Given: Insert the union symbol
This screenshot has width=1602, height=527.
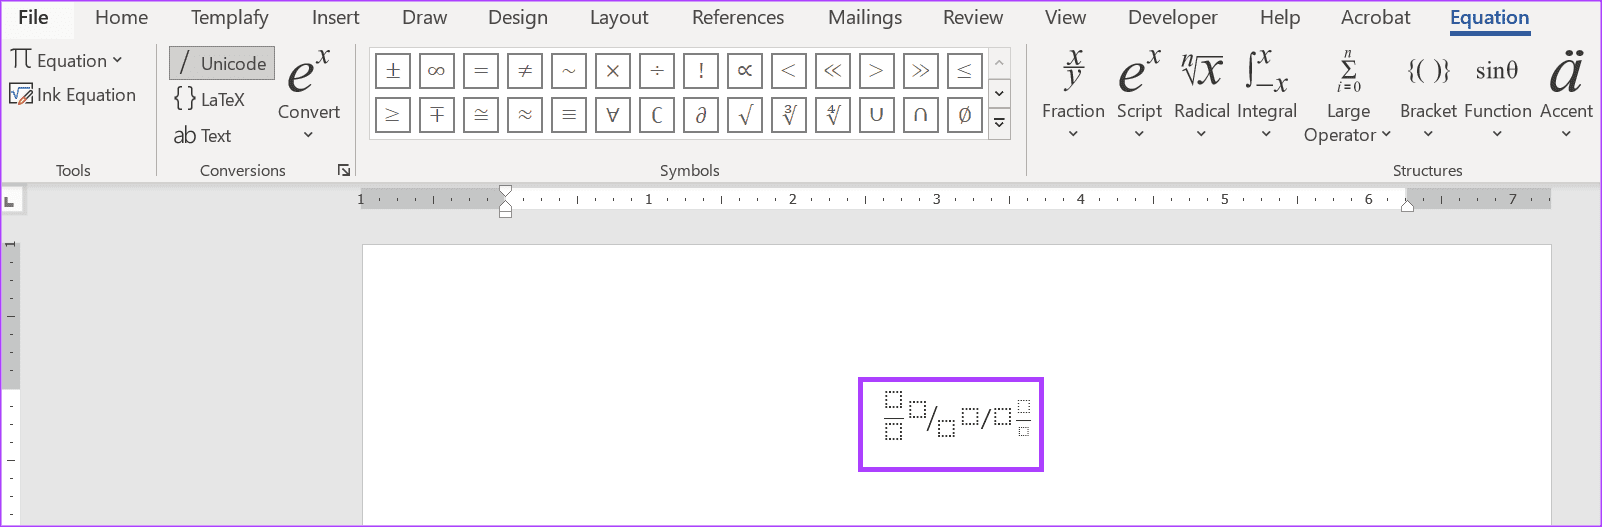Looking at the screenshot, I should tap(877, 115).
